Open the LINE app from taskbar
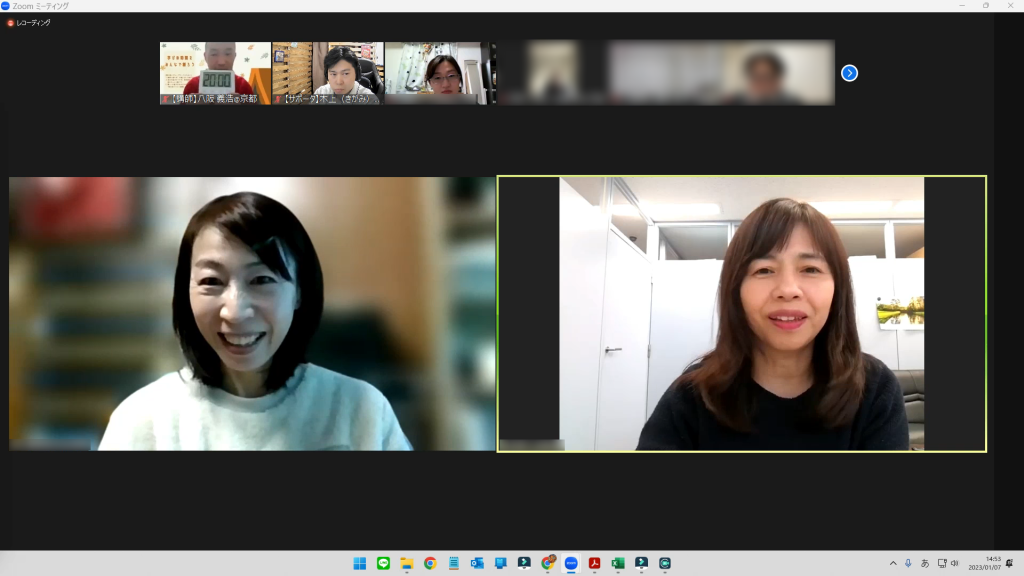This screenshot has height=576, width=1024. pos(383,563)
